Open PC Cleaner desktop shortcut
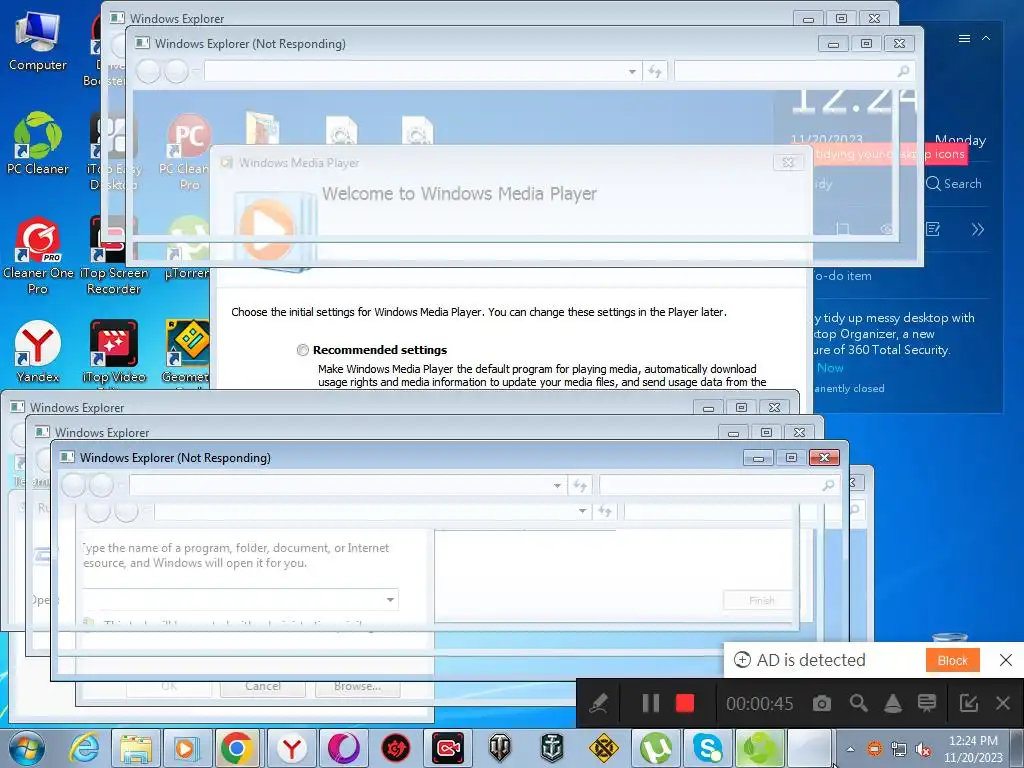This screenshot has height=768, width=1024. coord(37,143)
